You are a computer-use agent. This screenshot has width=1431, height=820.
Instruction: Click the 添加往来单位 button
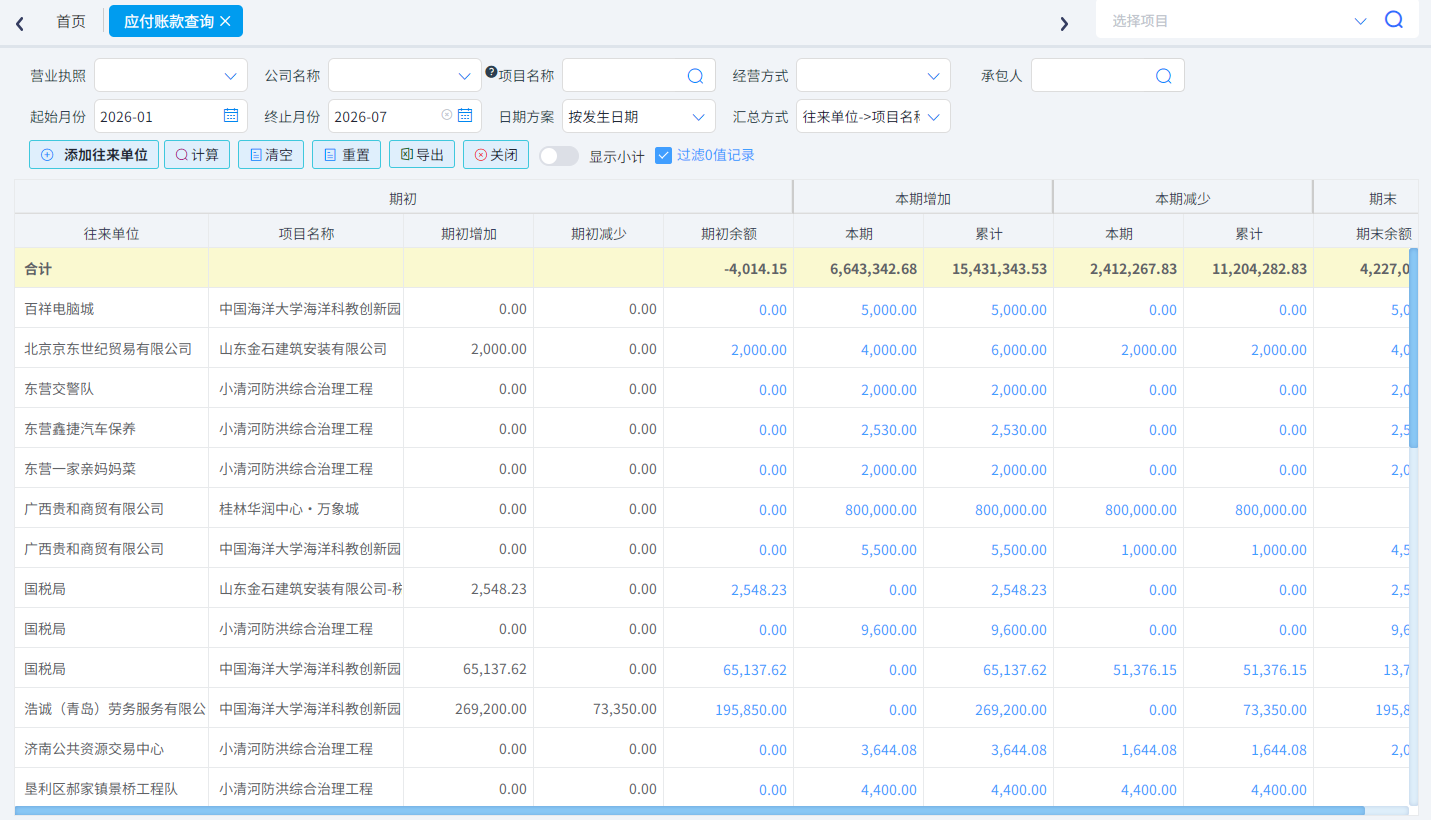tap(94, 155)
